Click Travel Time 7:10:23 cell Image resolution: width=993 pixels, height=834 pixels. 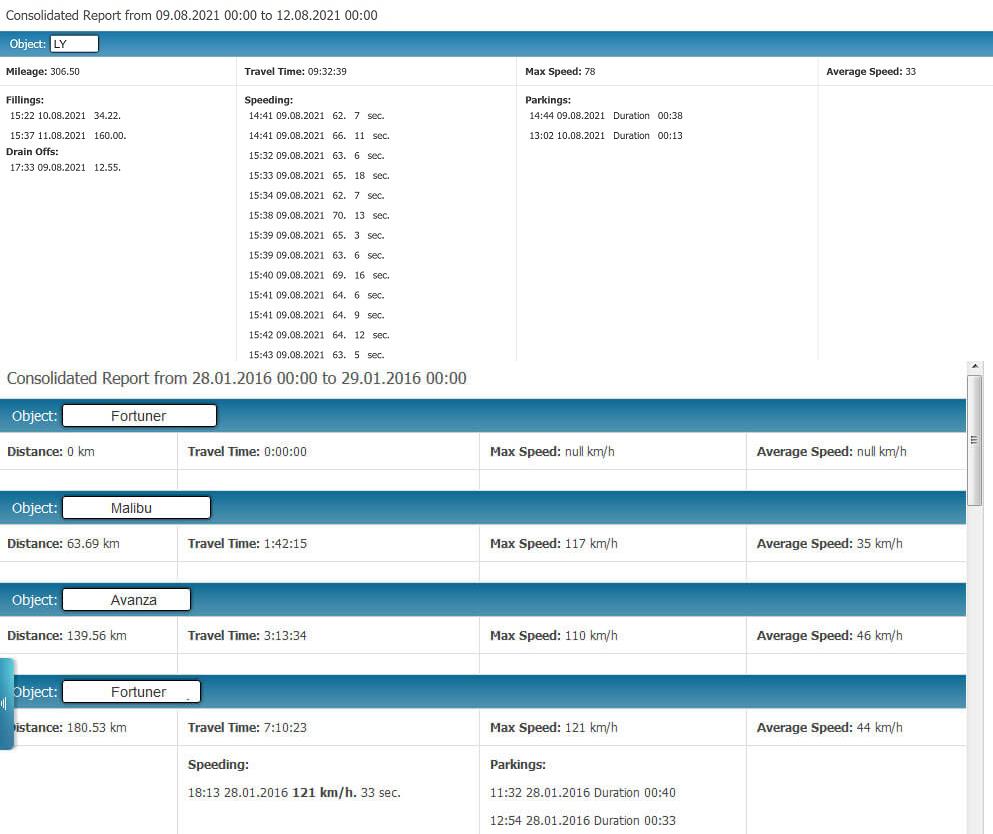click(x=328, y=727)
